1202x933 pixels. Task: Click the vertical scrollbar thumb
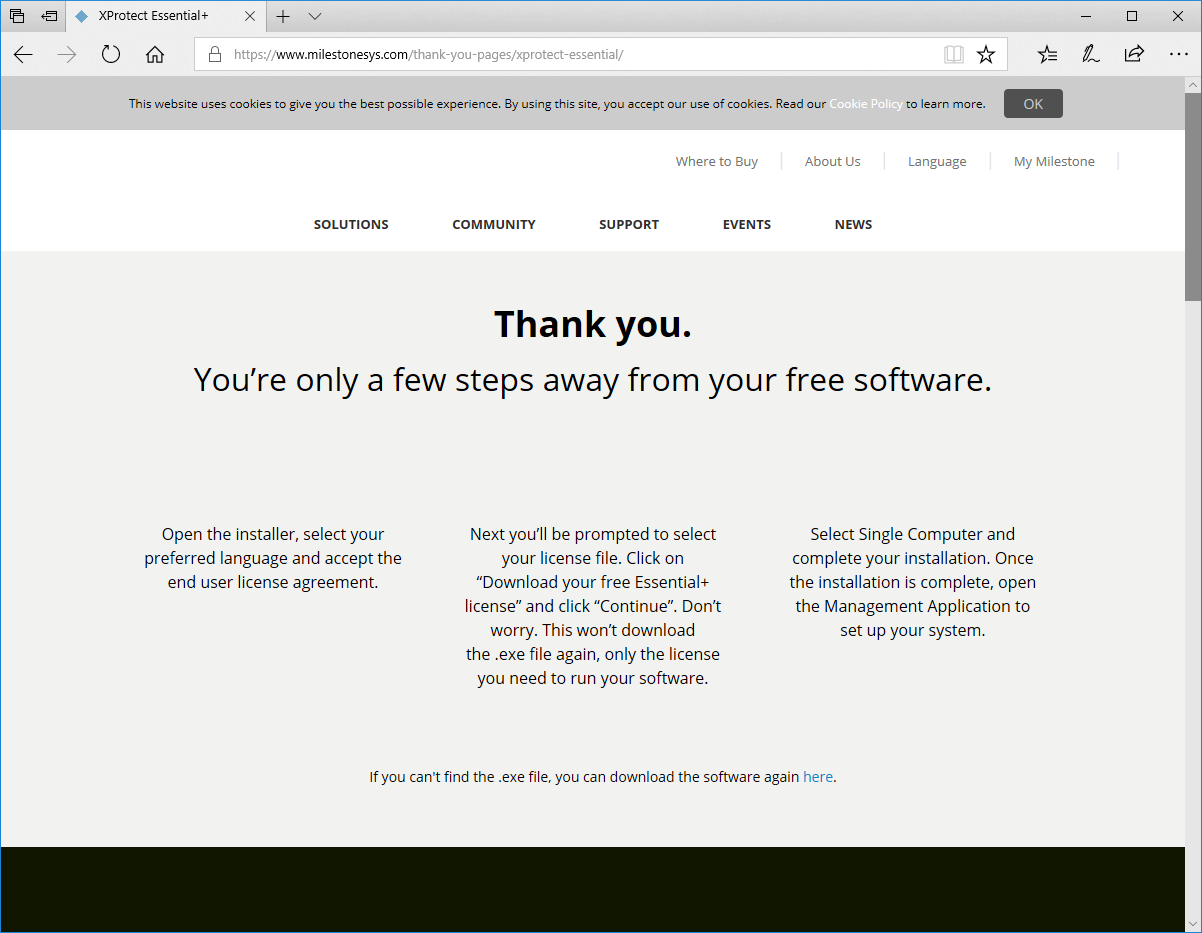1193,197
